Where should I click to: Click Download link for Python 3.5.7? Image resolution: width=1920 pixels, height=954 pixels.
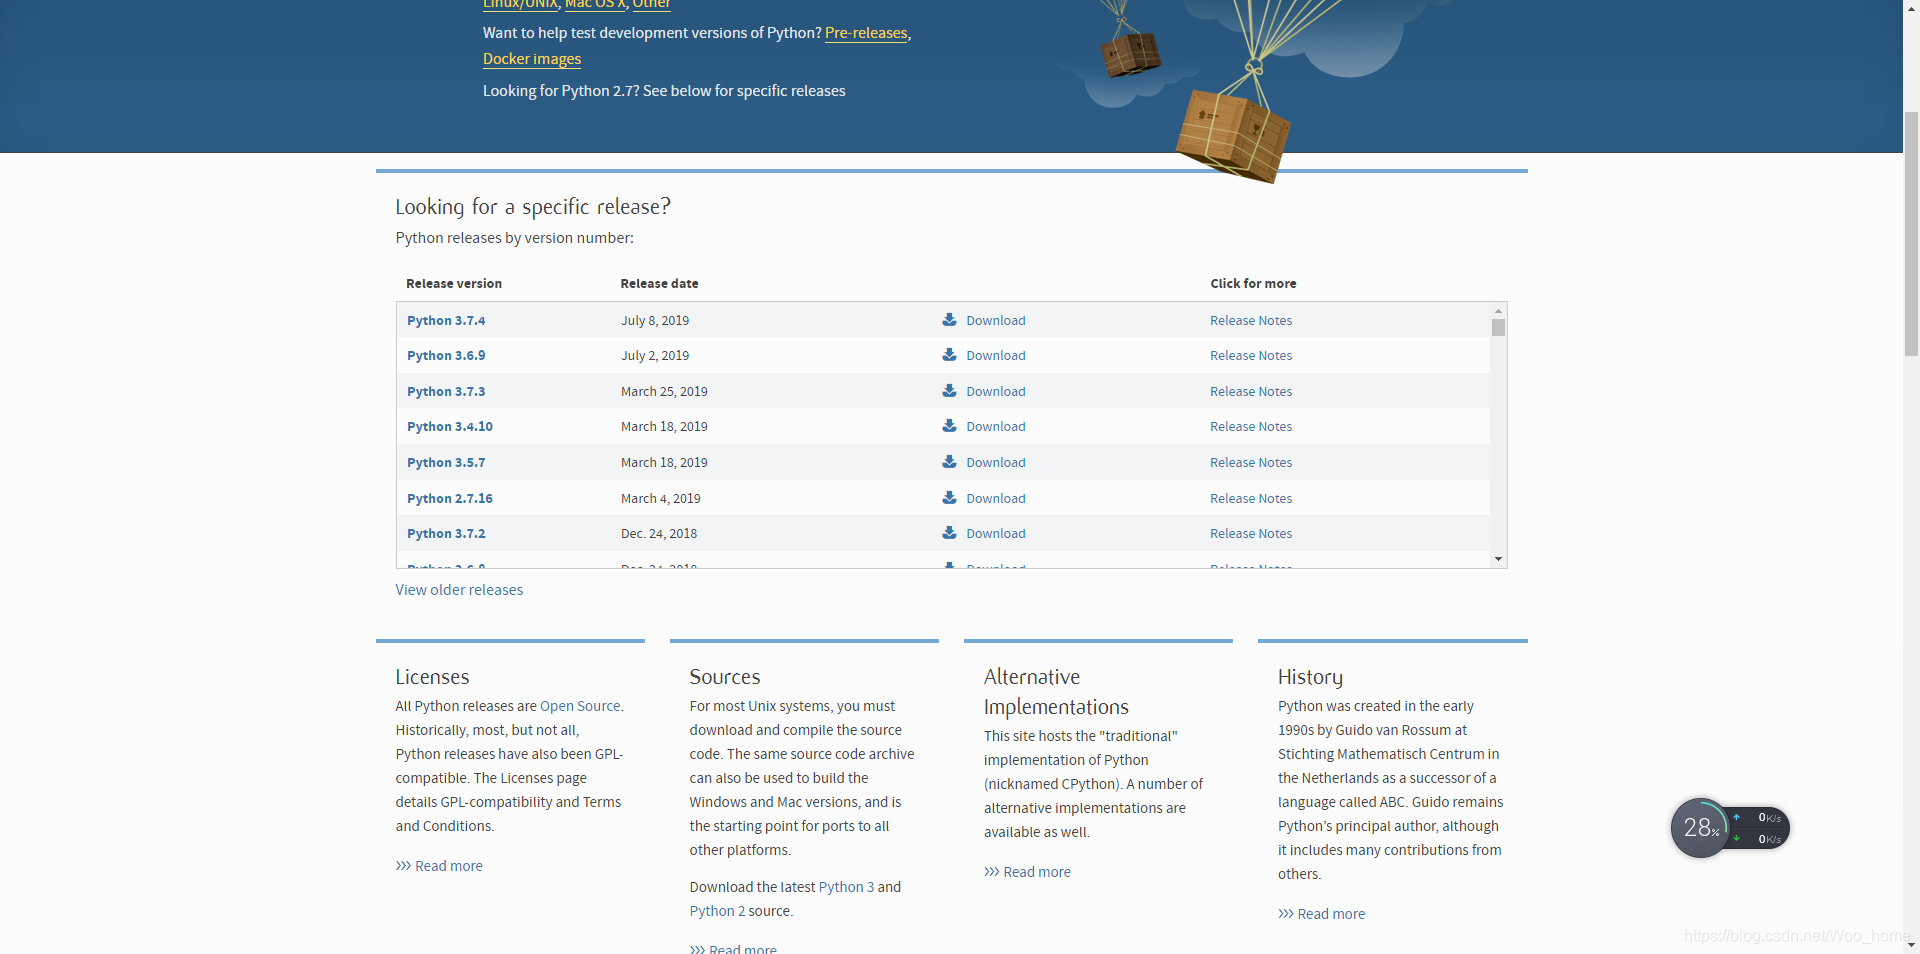[x=996, y=463]
